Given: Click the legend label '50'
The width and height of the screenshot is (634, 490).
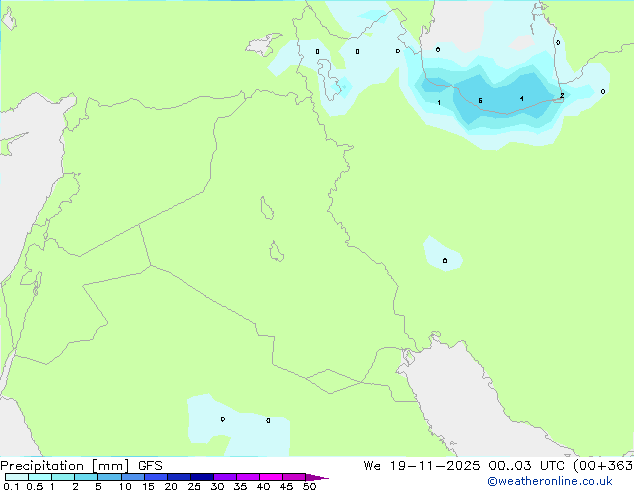Looking at the screenshot, I should tap(309, 486).
